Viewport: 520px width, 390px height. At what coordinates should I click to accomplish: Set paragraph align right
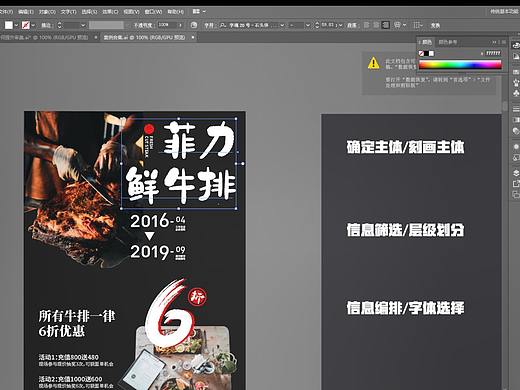click(x=386, y=25)
